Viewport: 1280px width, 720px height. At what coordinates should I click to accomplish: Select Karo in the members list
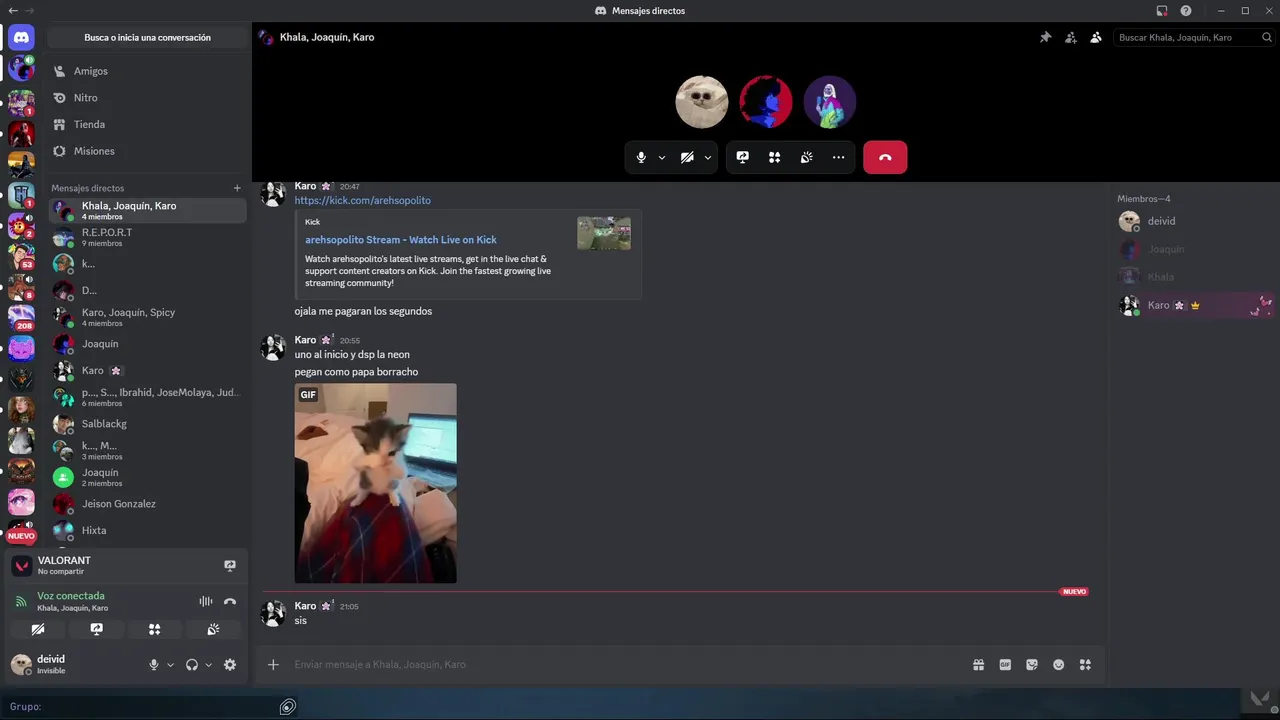click(x=1196, y=305)
